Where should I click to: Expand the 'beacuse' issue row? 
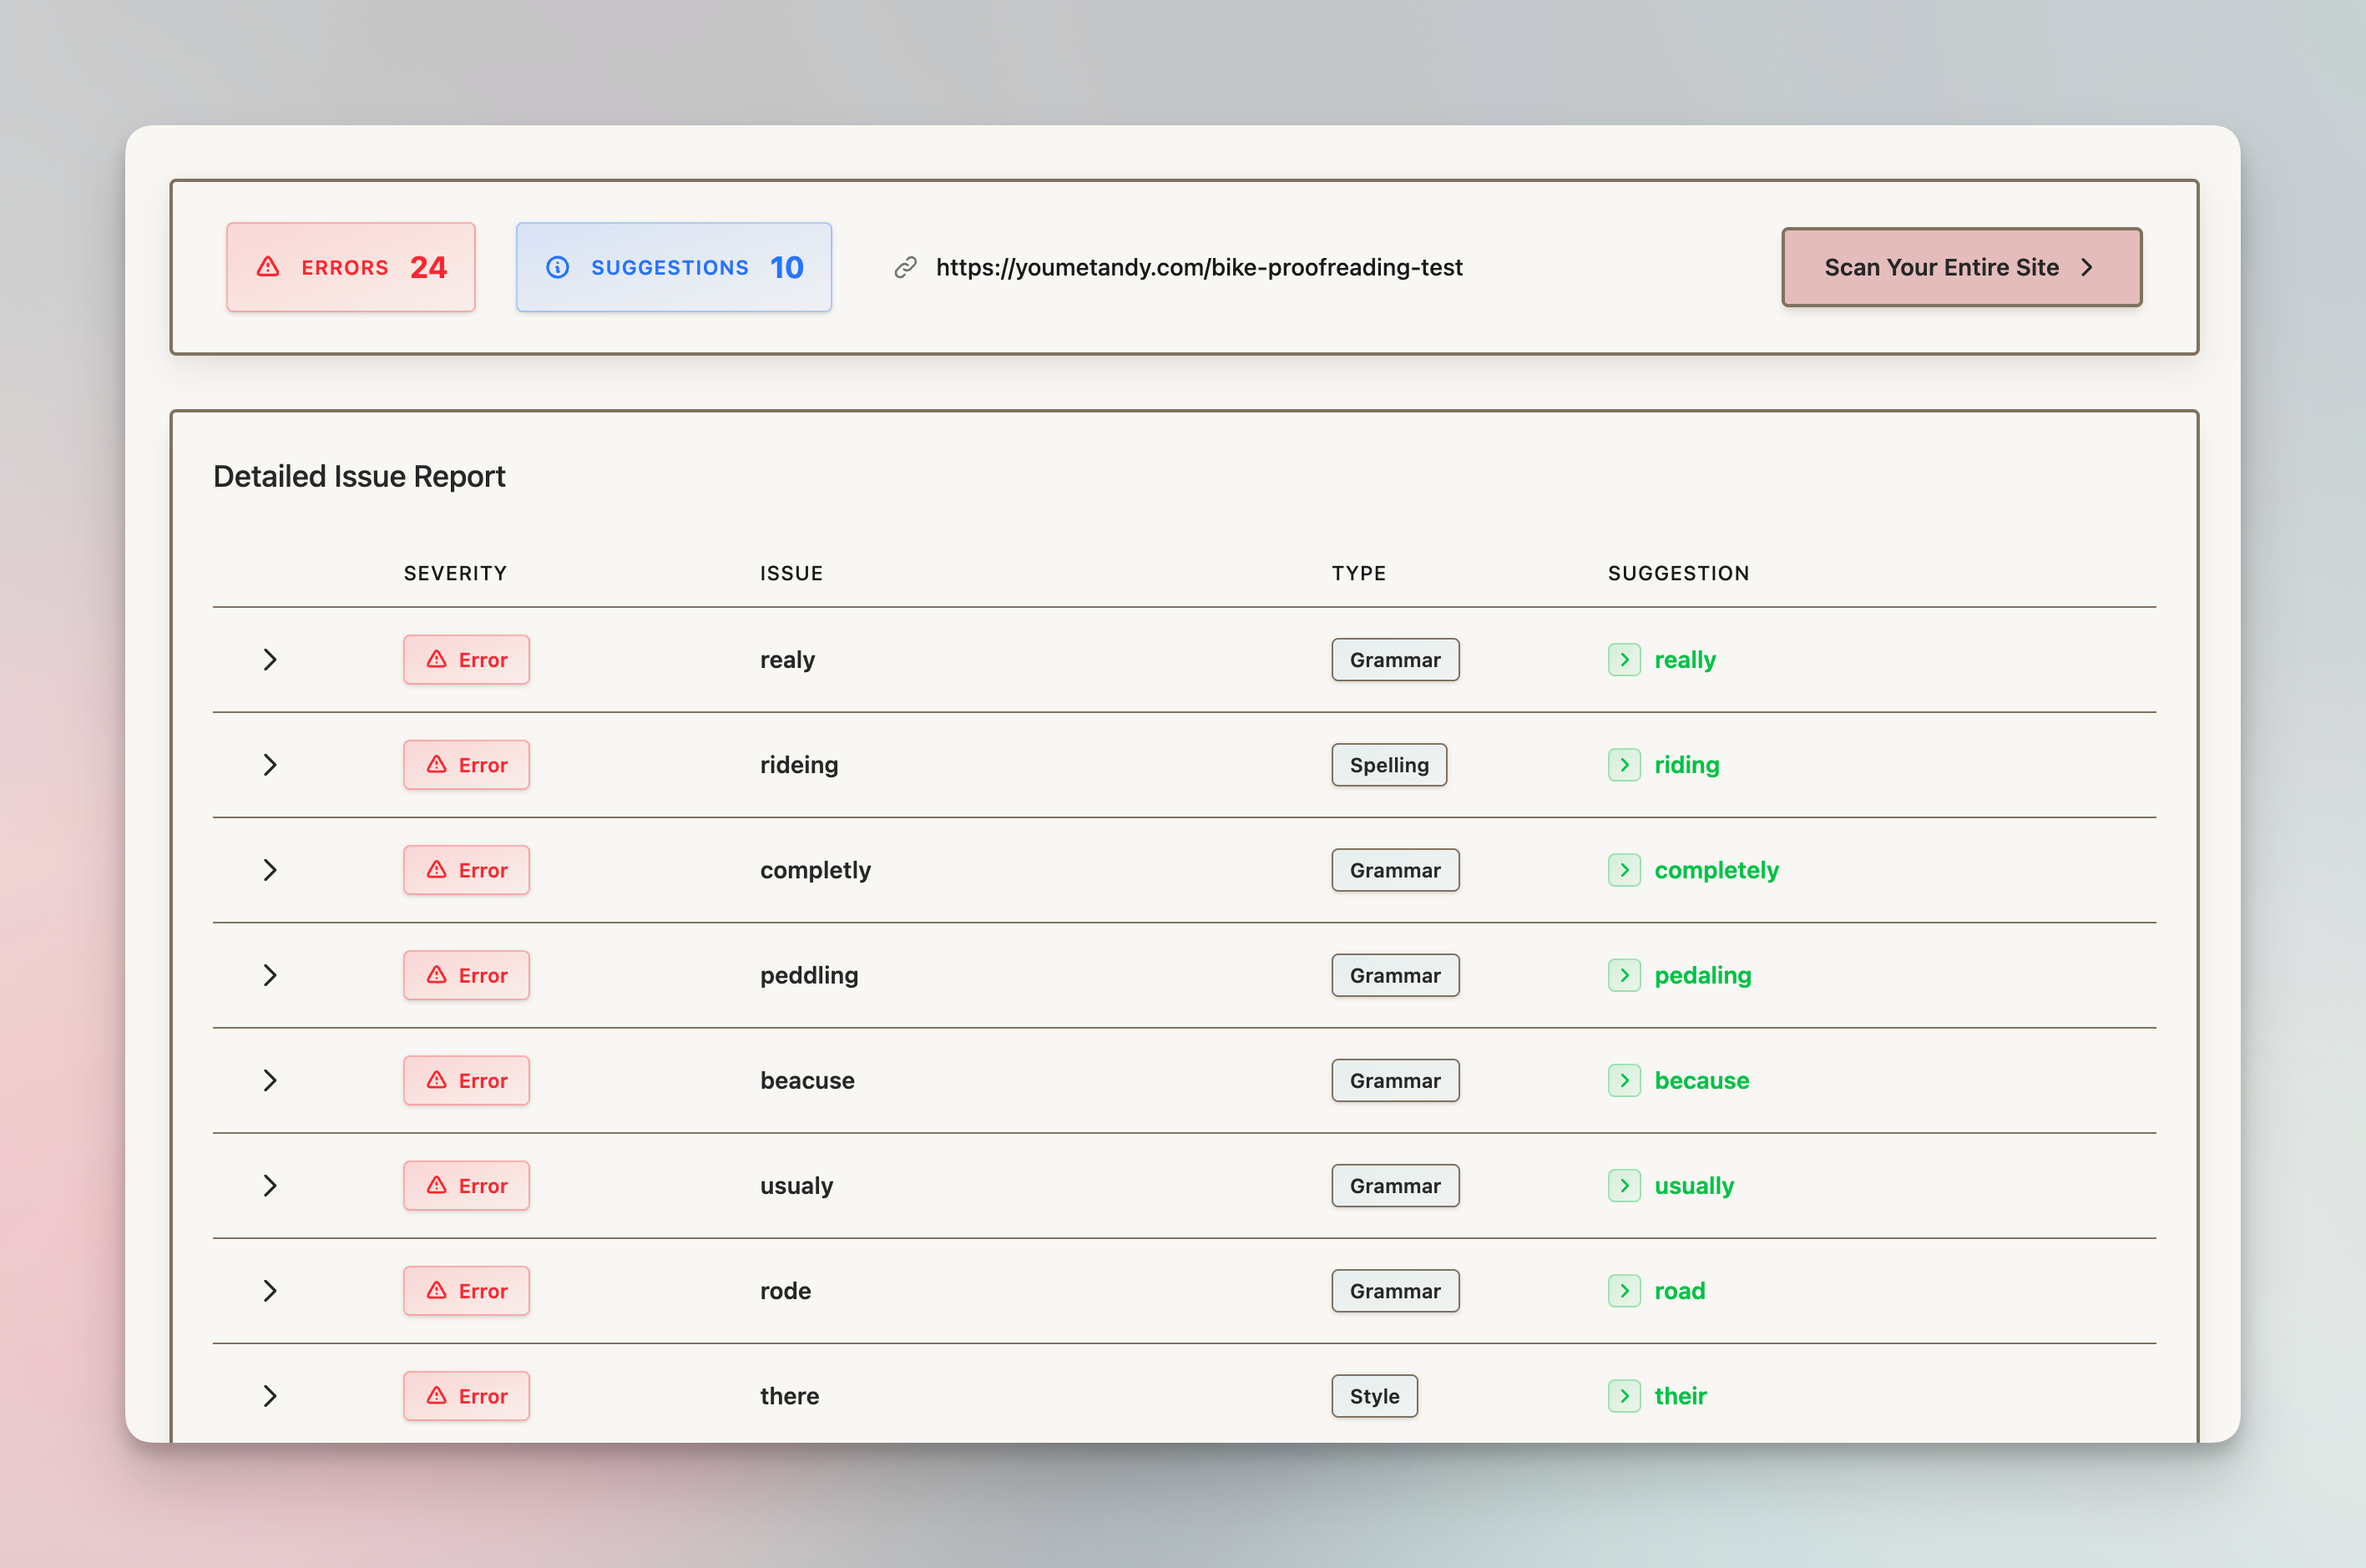click(269, 1081)
